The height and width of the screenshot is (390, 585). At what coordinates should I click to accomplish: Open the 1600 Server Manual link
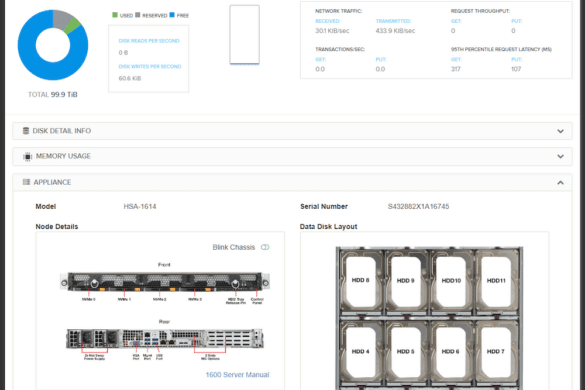coord(237,375)
